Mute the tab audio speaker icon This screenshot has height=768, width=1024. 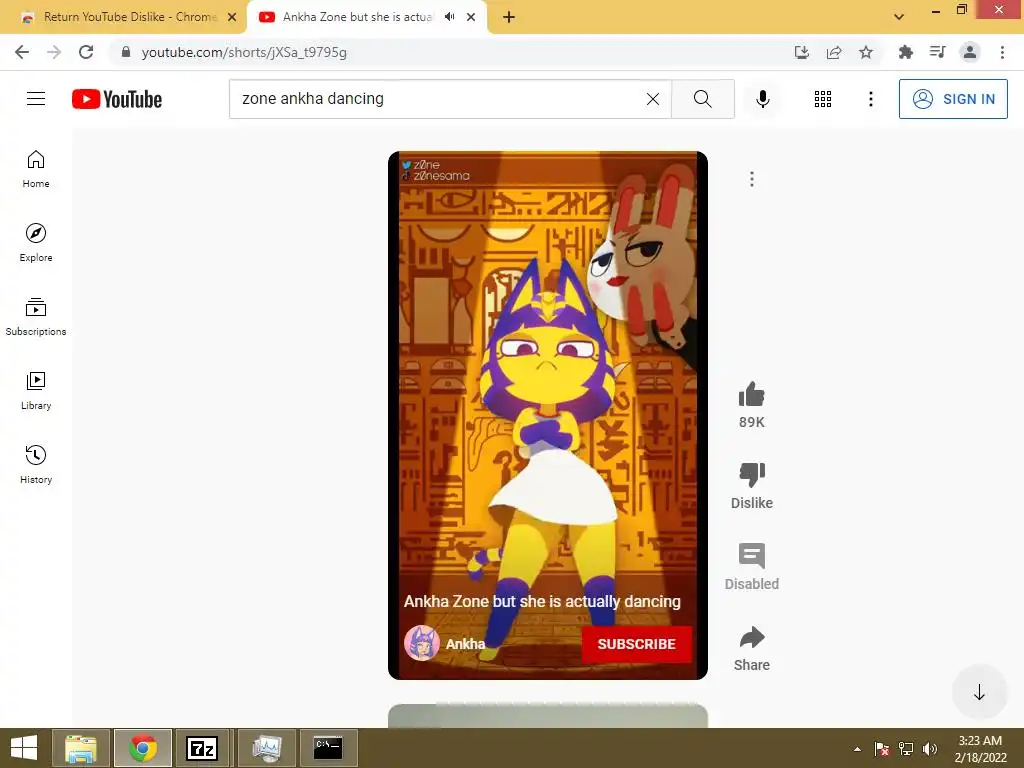(x=449, y=17)
